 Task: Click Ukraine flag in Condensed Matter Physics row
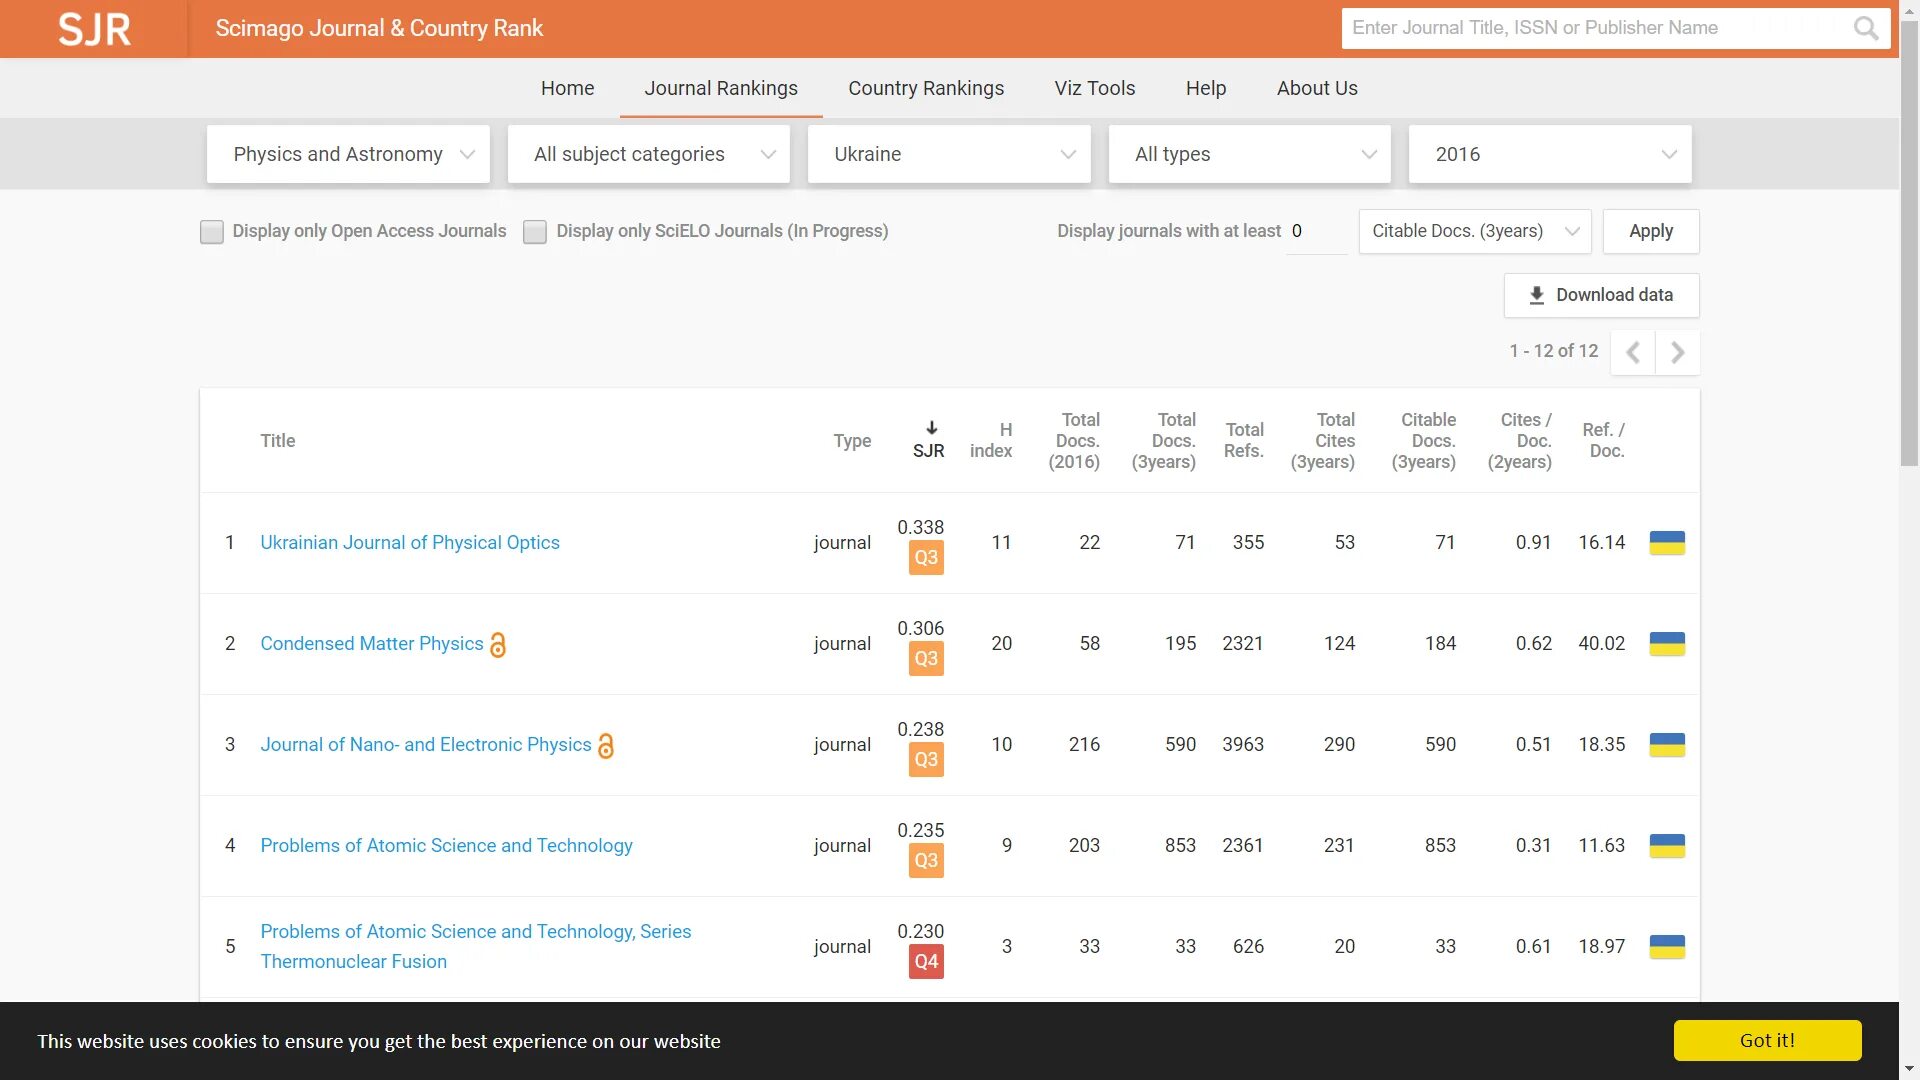1667,644
